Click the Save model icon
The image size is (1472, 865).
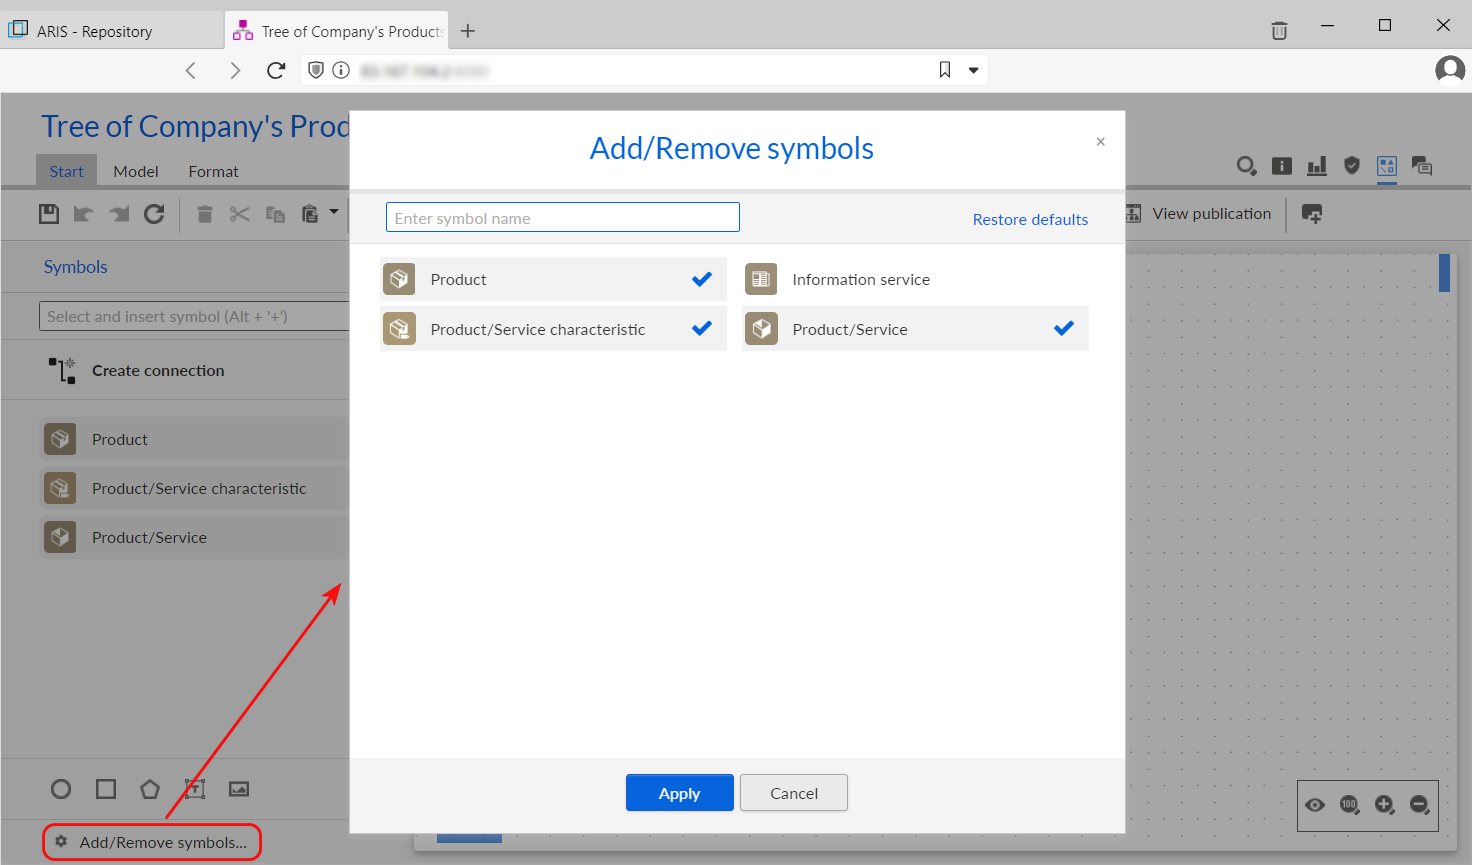point(49,214)
